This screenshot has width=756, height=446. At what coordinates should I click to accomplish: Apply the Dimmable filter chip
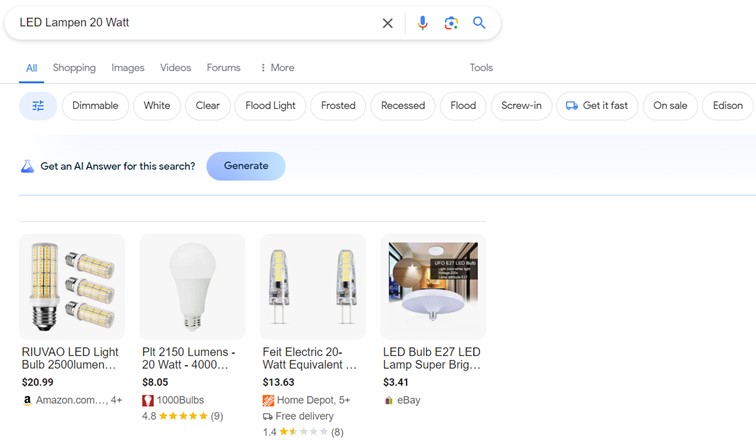click(x=95, y=106)
